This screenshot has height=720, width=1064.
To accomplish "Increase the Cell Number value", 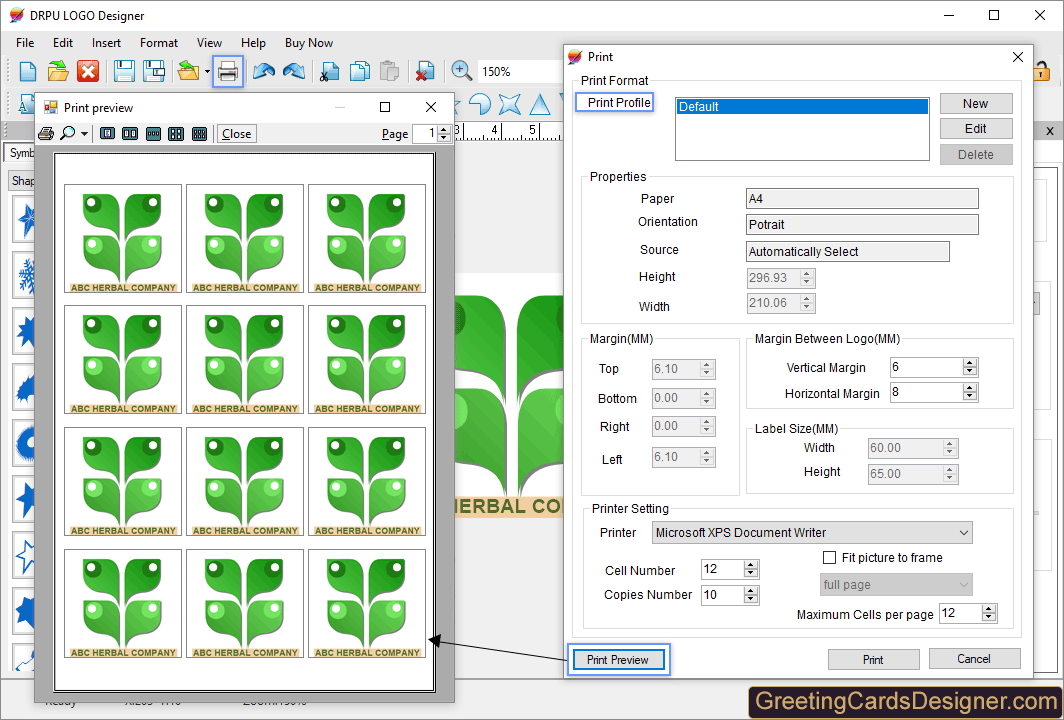I will pos(750,565).
